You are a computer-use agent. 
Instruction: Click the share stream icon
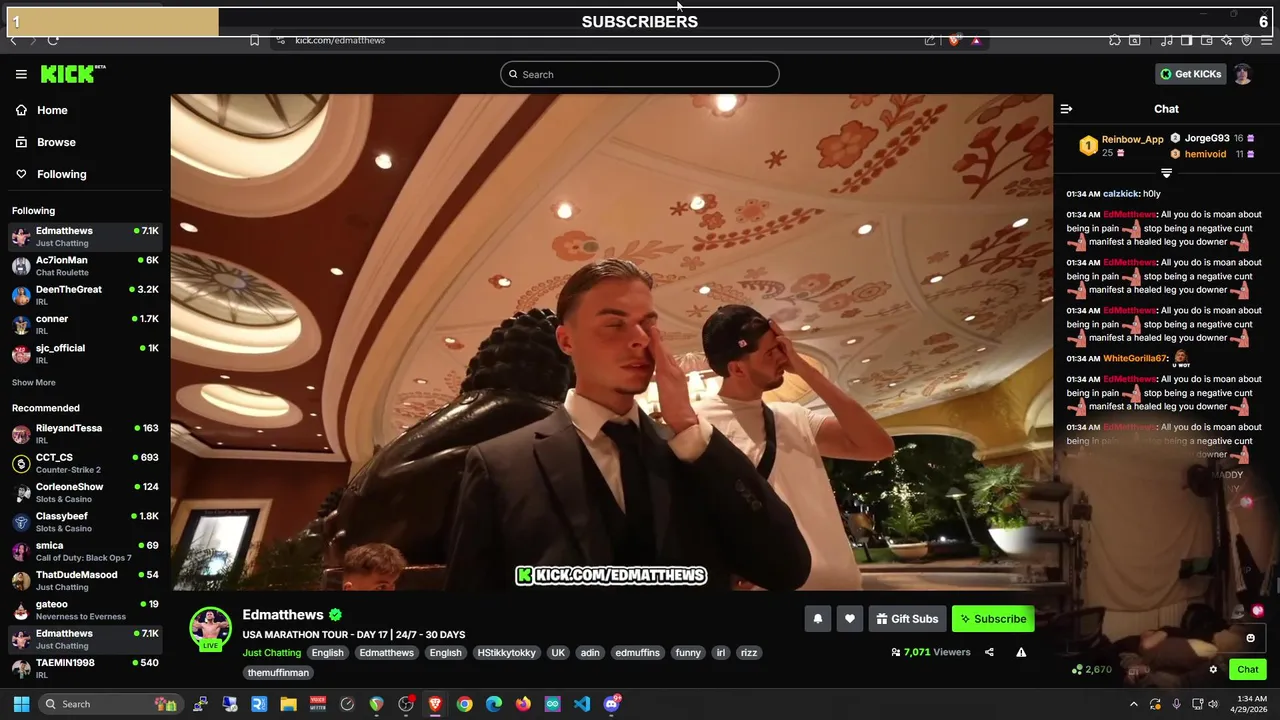coord(989,652)
